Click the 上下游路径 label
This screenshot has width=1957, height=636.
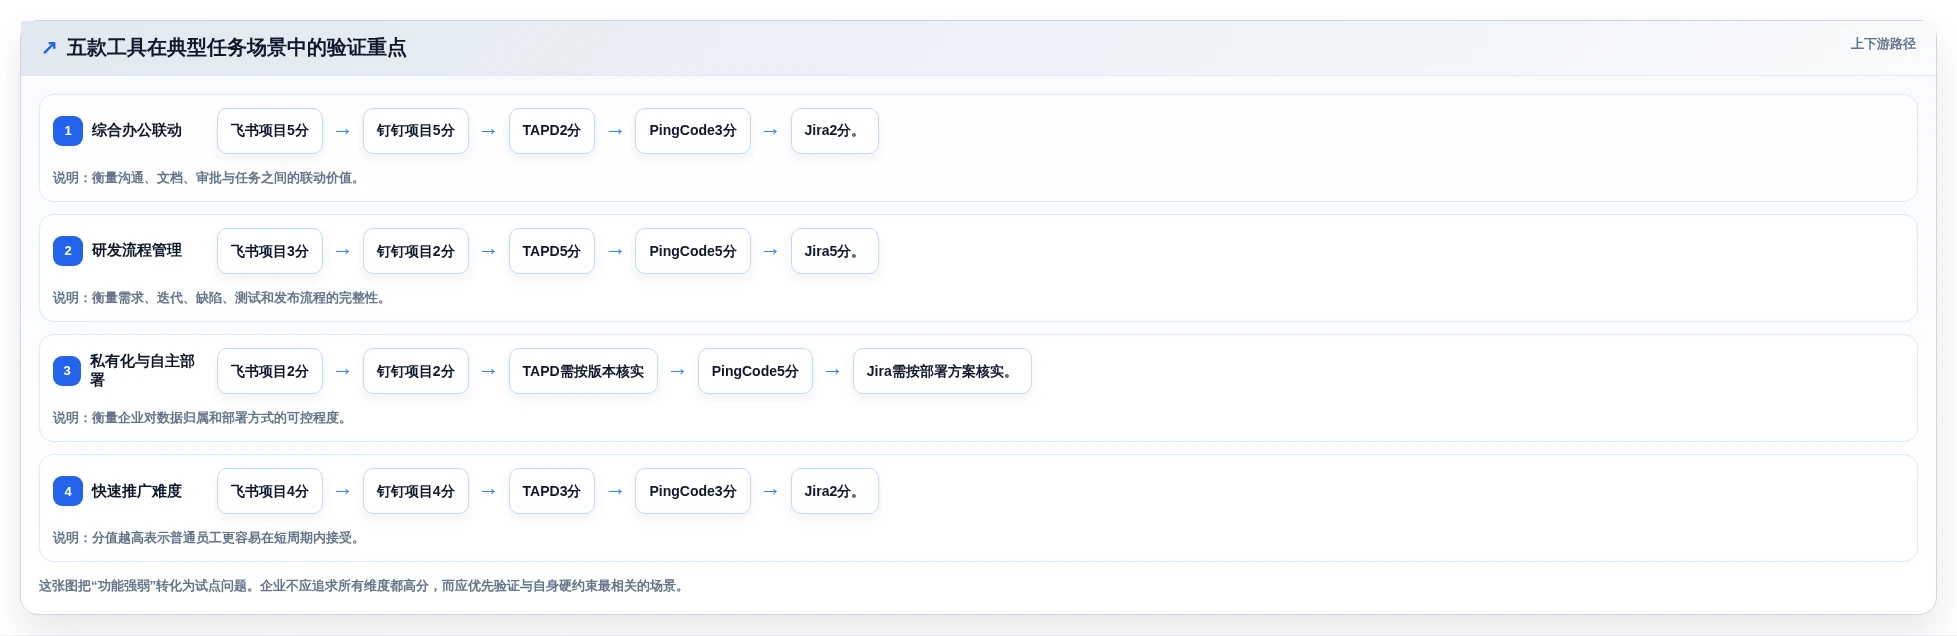[1882, 44]
